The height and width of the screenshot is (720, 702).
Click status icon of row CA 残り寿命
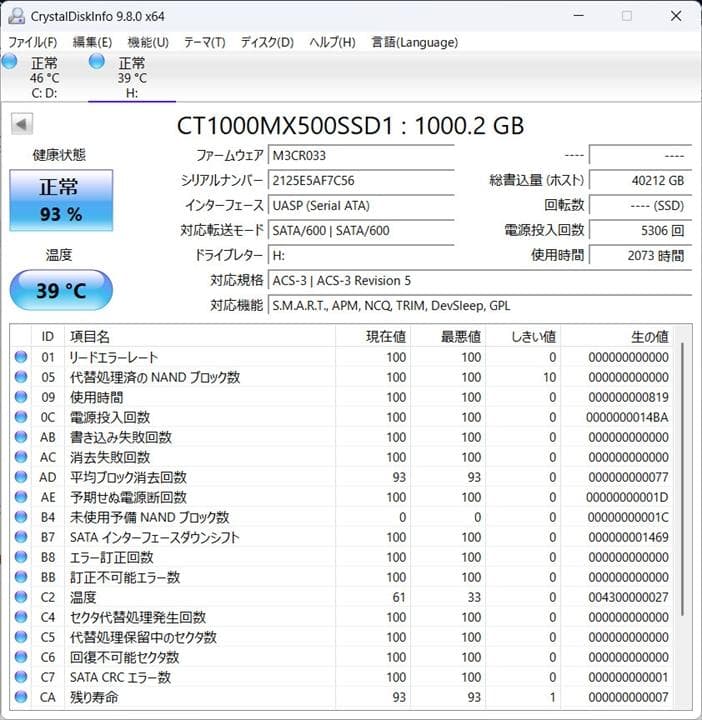click(x=21, y=697)
